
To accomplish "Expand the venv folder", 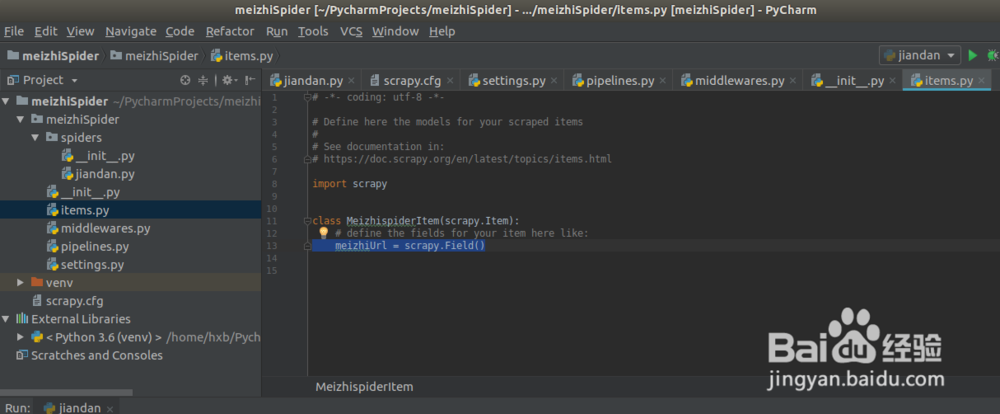I will point(20,282).
